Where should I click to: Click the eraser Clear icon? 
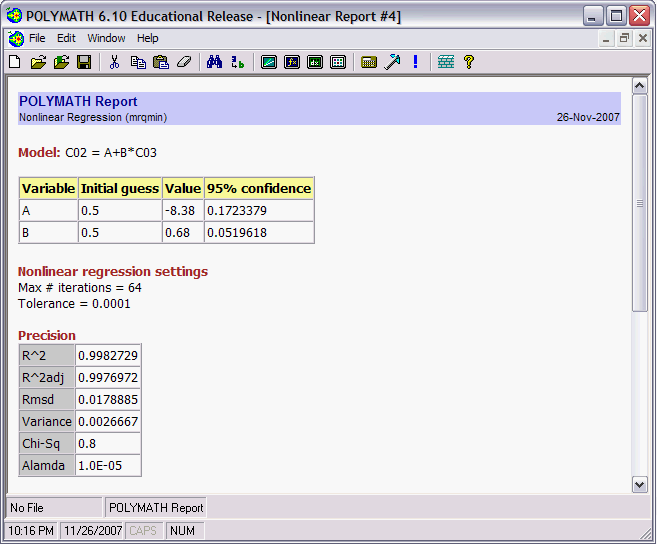[x=183, y=62]
